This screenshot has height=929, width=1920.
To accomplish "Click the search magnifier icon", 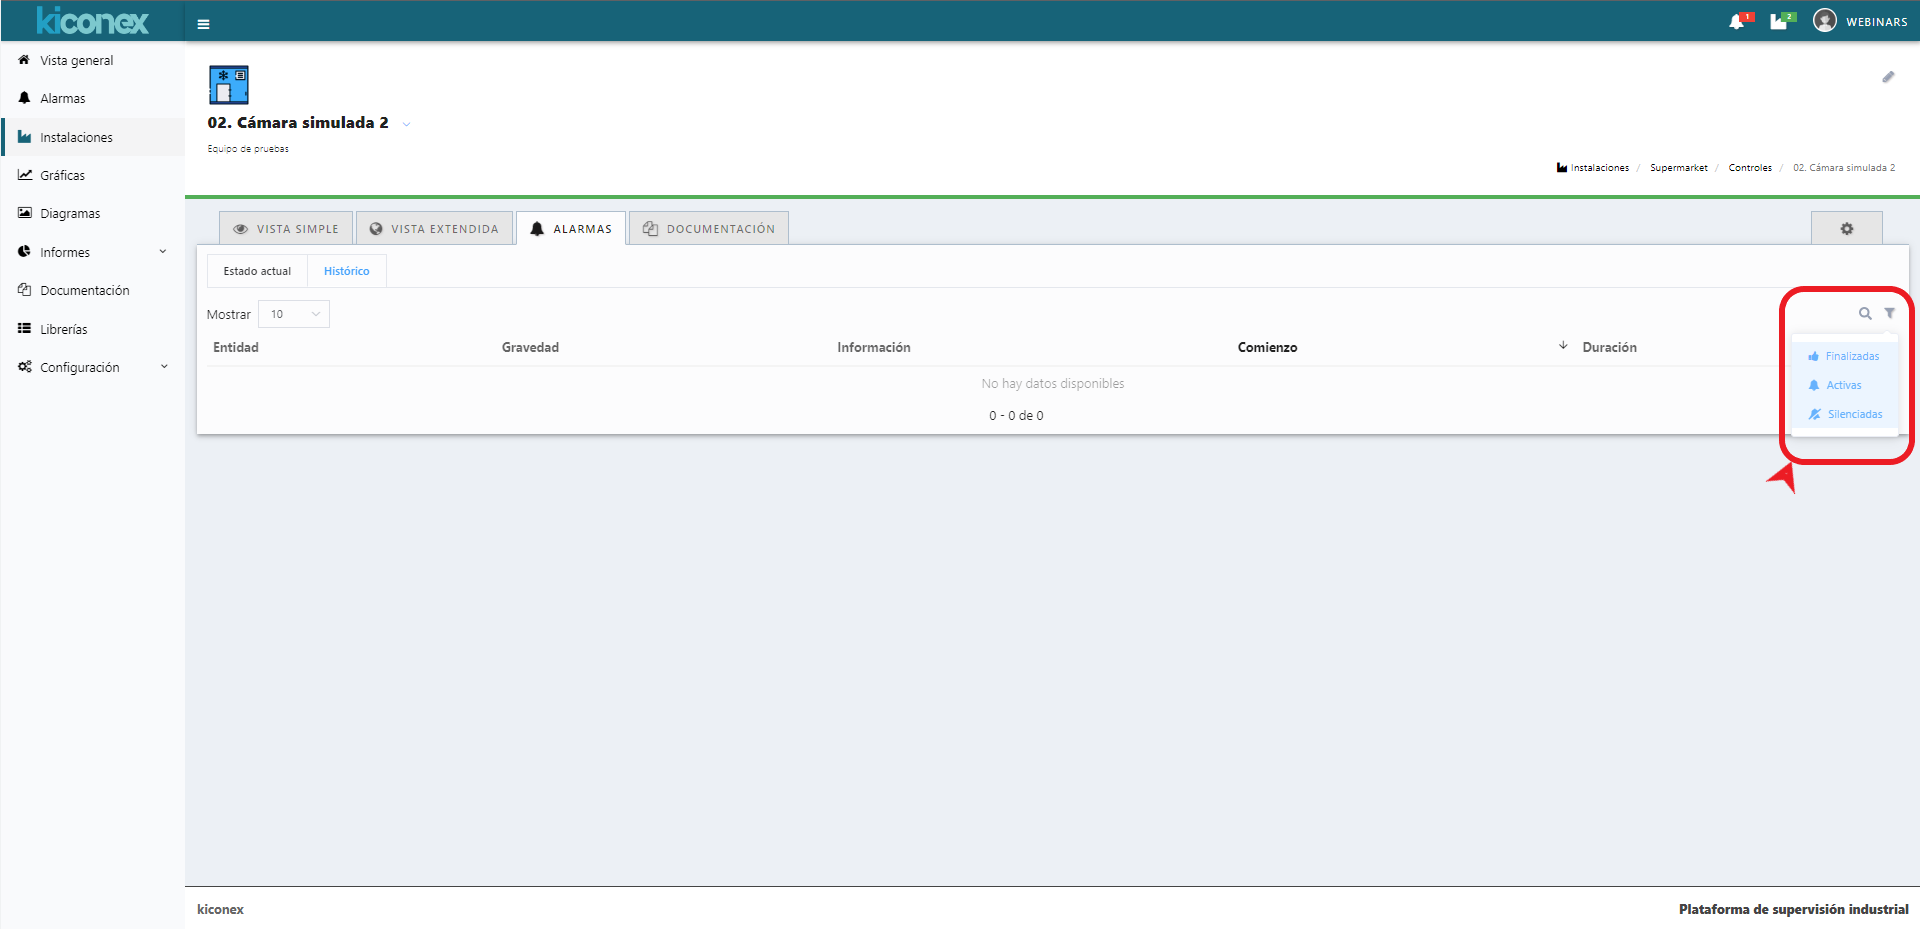I will click(x=1865, y=314).
